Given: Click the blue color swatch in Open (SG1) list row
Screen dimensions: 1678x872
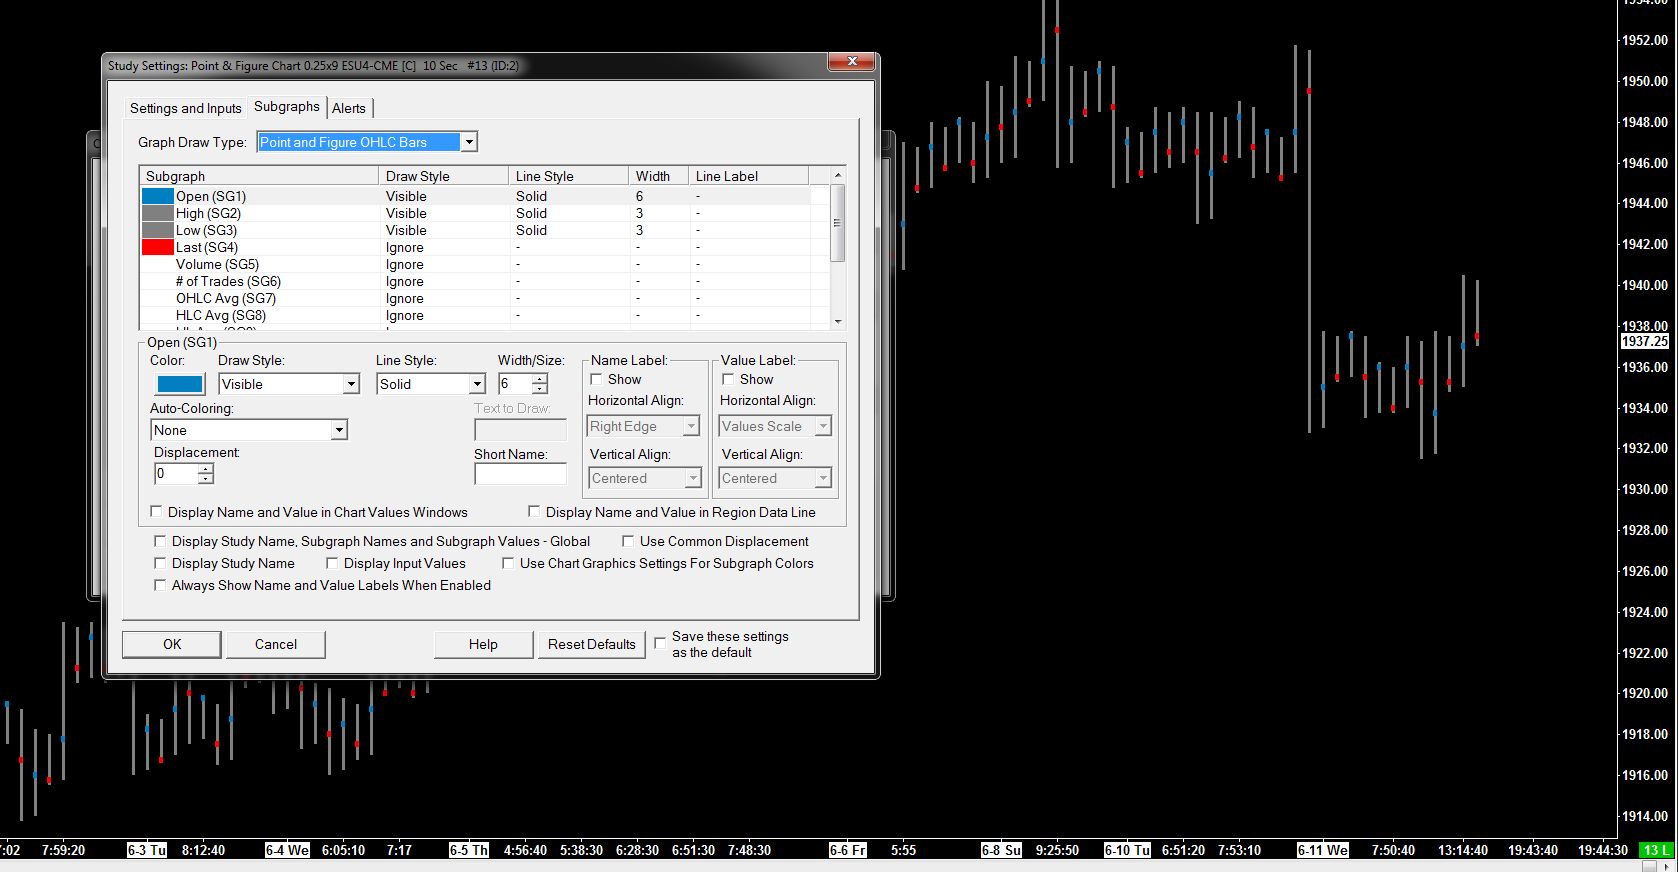Looking at the screenshot, I should [158, 196].
